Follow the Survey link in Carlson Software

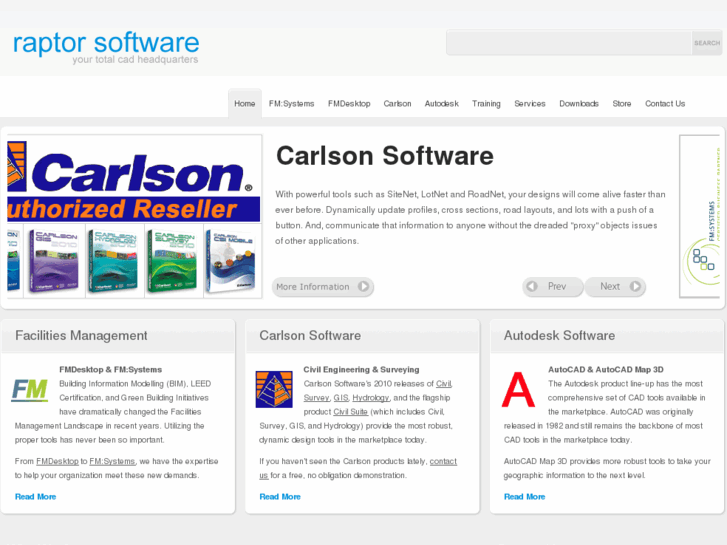[x=316, y=398]
